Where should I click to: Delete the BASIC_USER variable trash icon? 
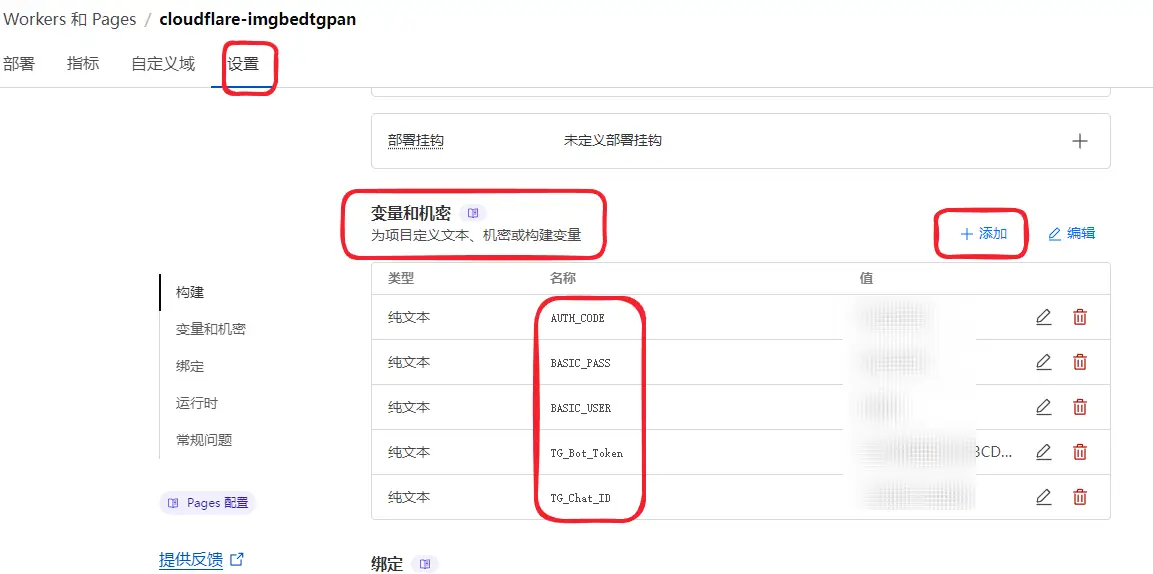point(1079,407)
